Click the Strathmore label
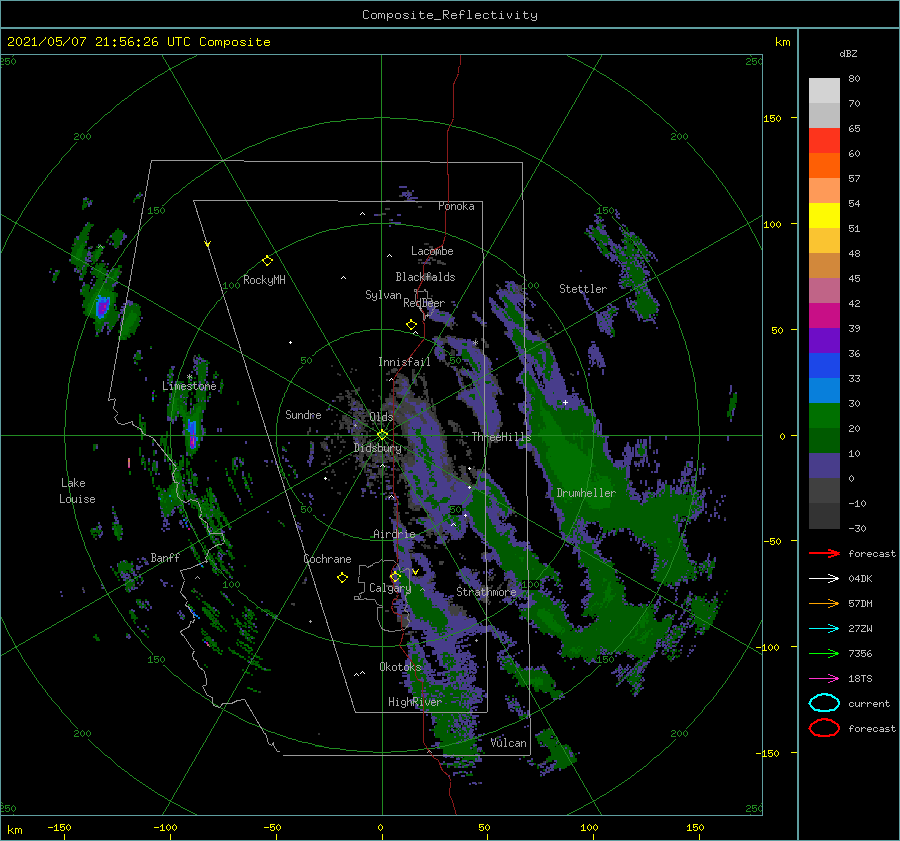 pyautogui.click(x=486, y=592)
